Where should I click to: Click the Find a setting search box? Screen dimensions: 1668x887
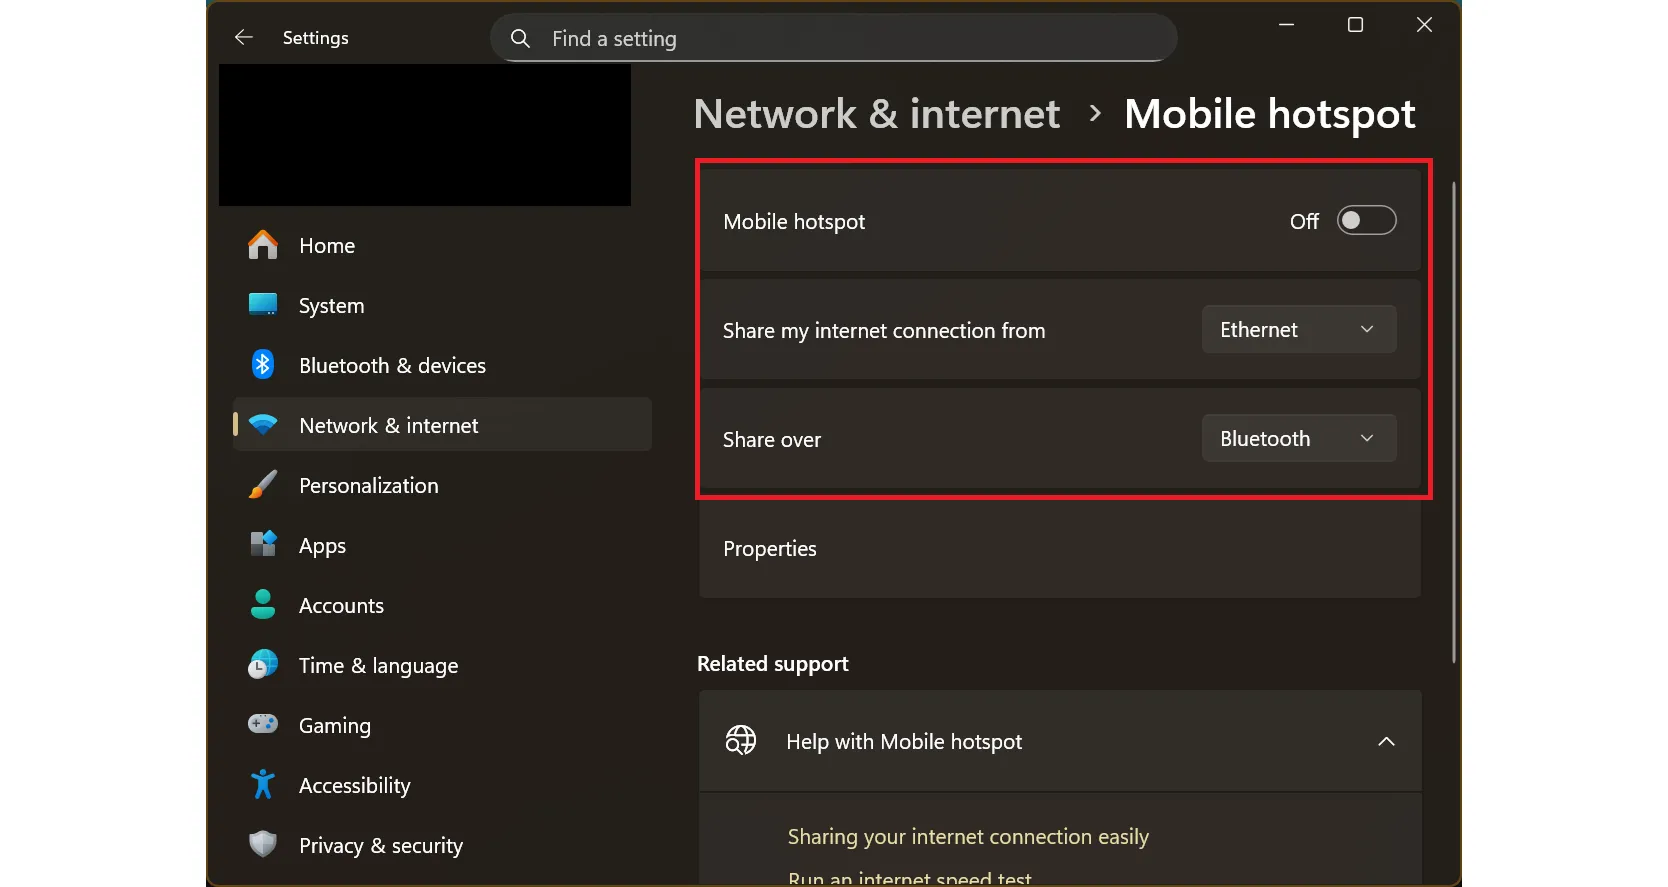(x=832, y=39)
